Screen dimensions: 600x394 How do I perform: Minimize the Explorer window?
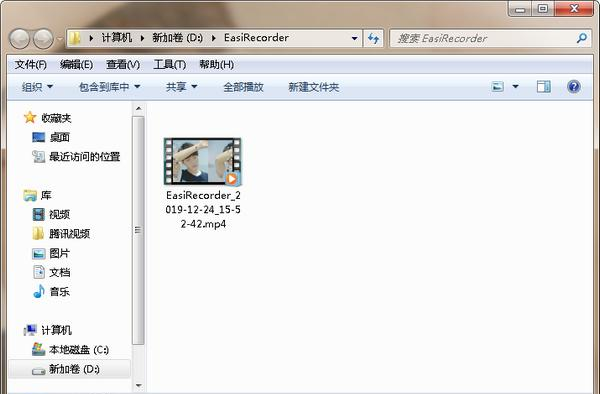[520, 9]
